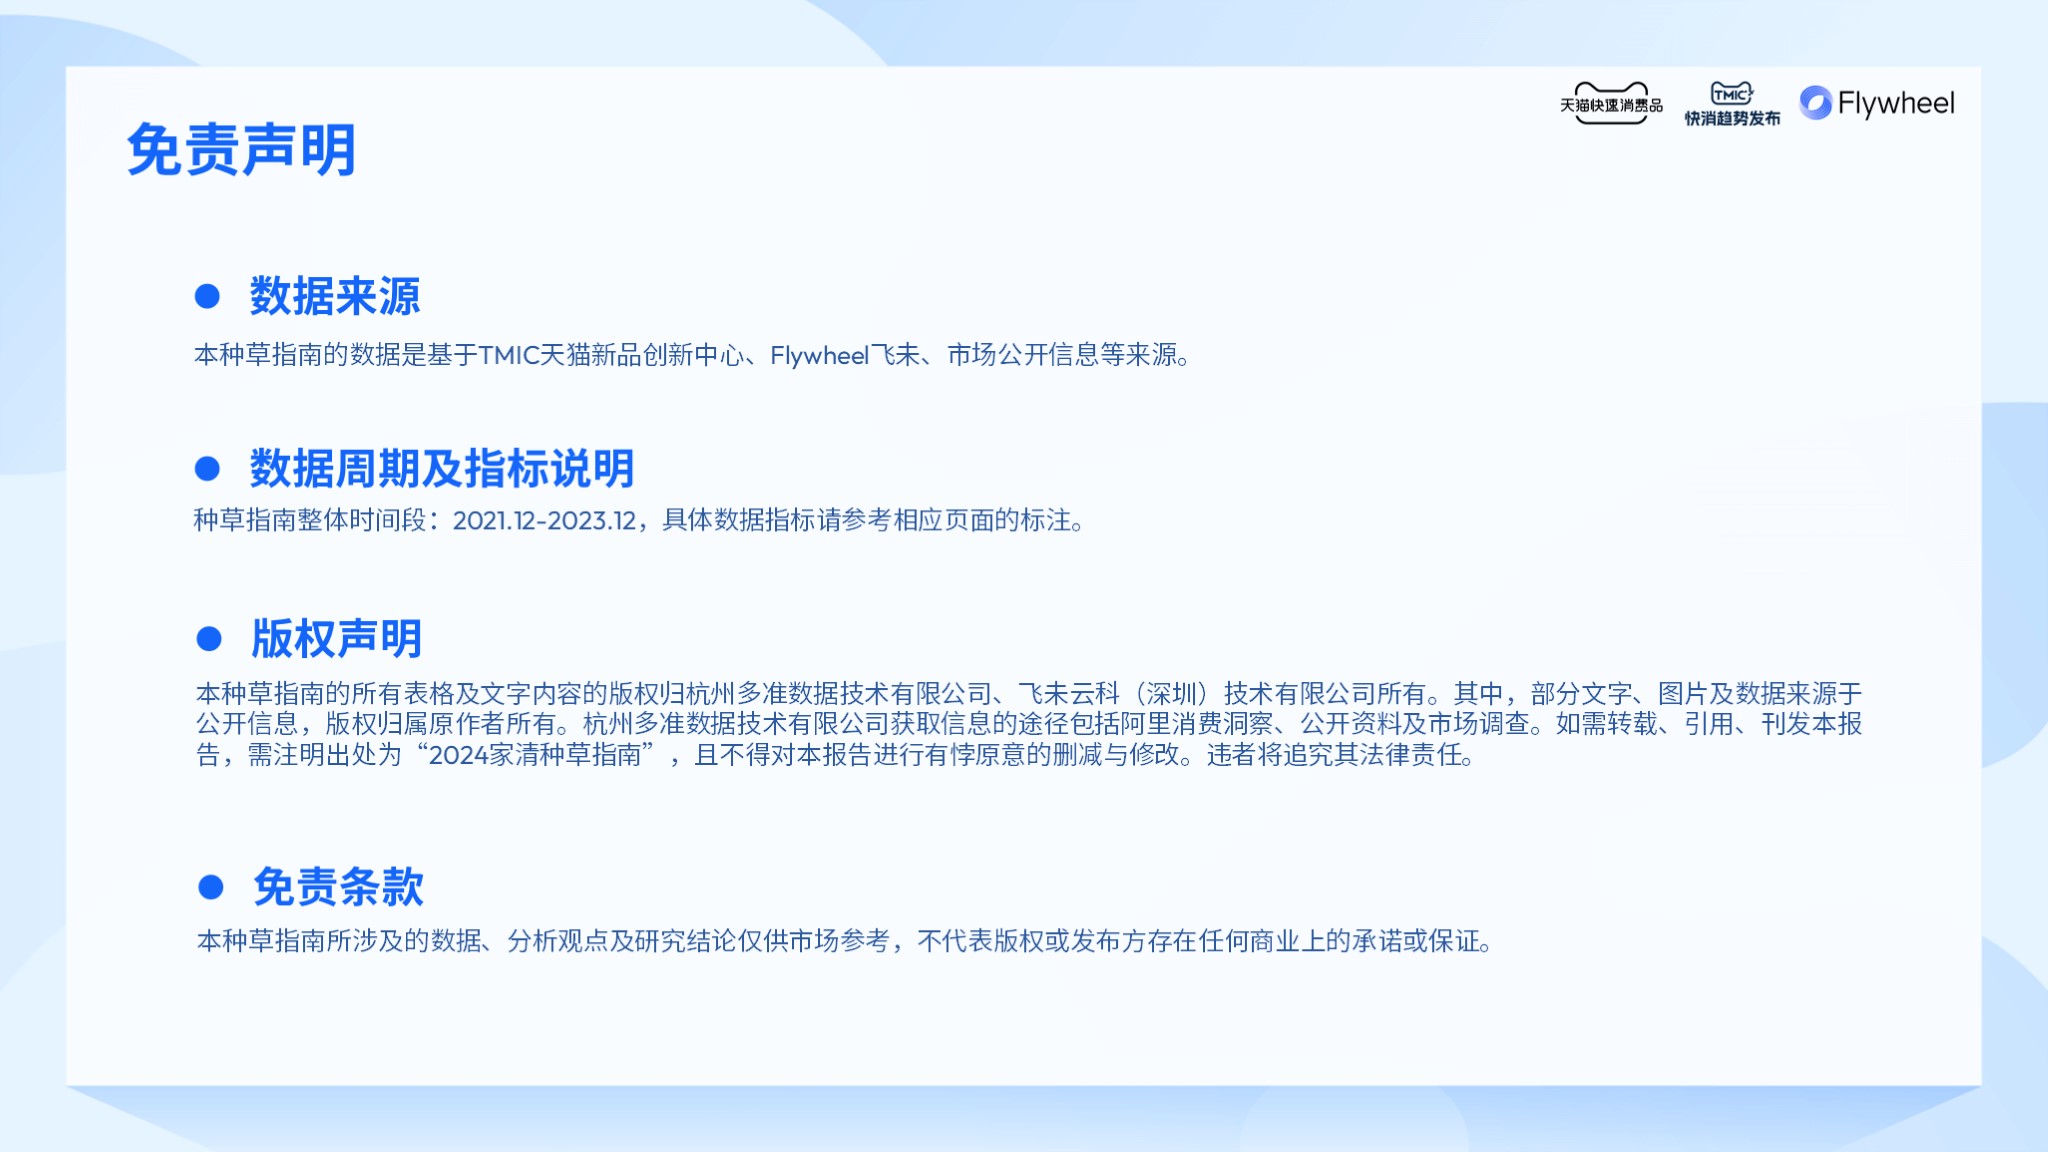Select the 免责条款 heading
The height and width of the screenshot is (1152, 2048).
click(x=338, y=887)
